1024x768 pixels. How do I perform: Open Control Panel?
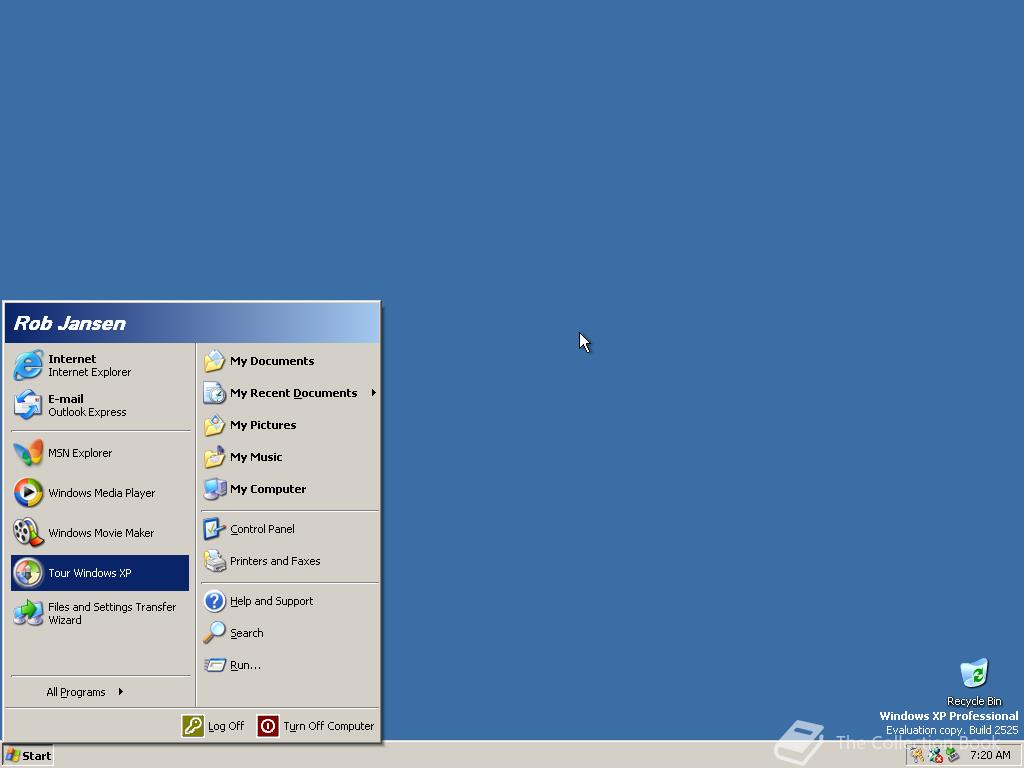pyautogui.click(x=290, y=529)
